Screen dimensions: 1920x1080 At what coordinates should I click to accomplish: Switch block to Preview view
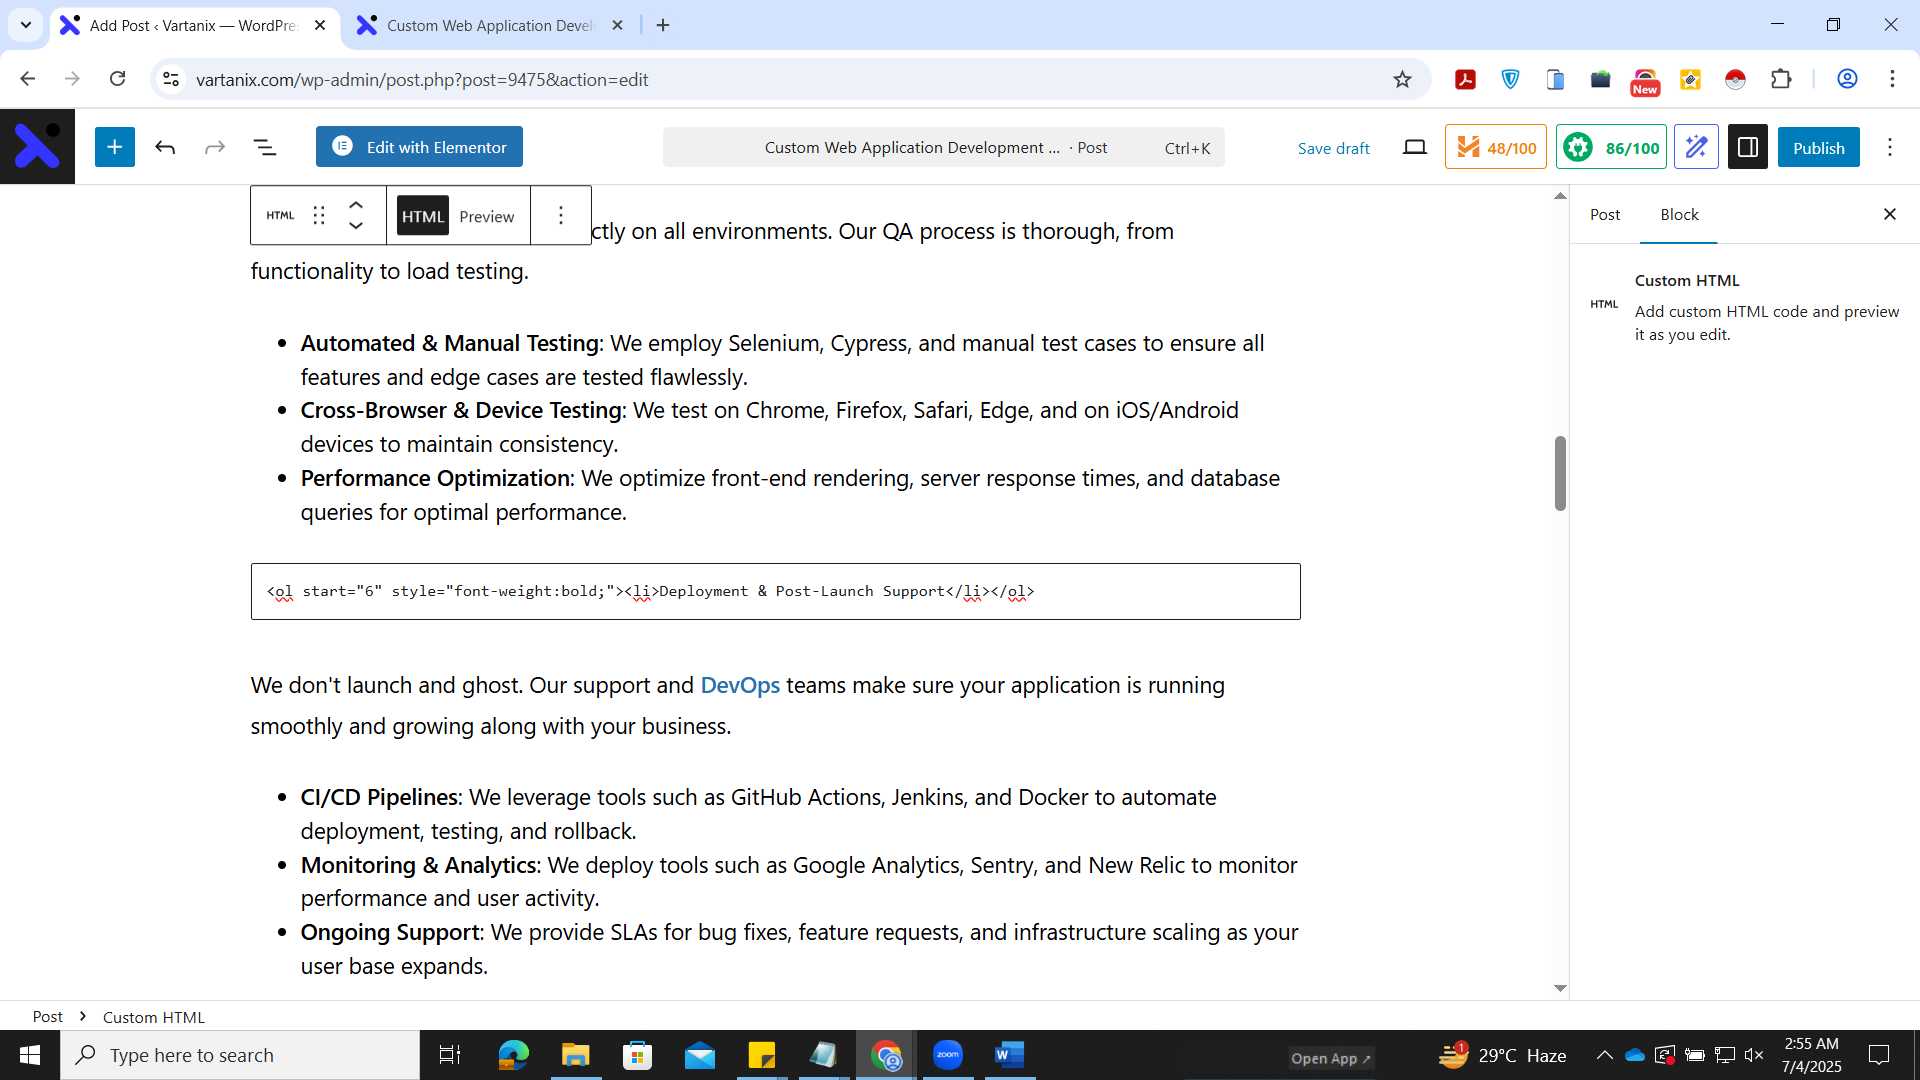pyautogui.click(x=487, y=216)
